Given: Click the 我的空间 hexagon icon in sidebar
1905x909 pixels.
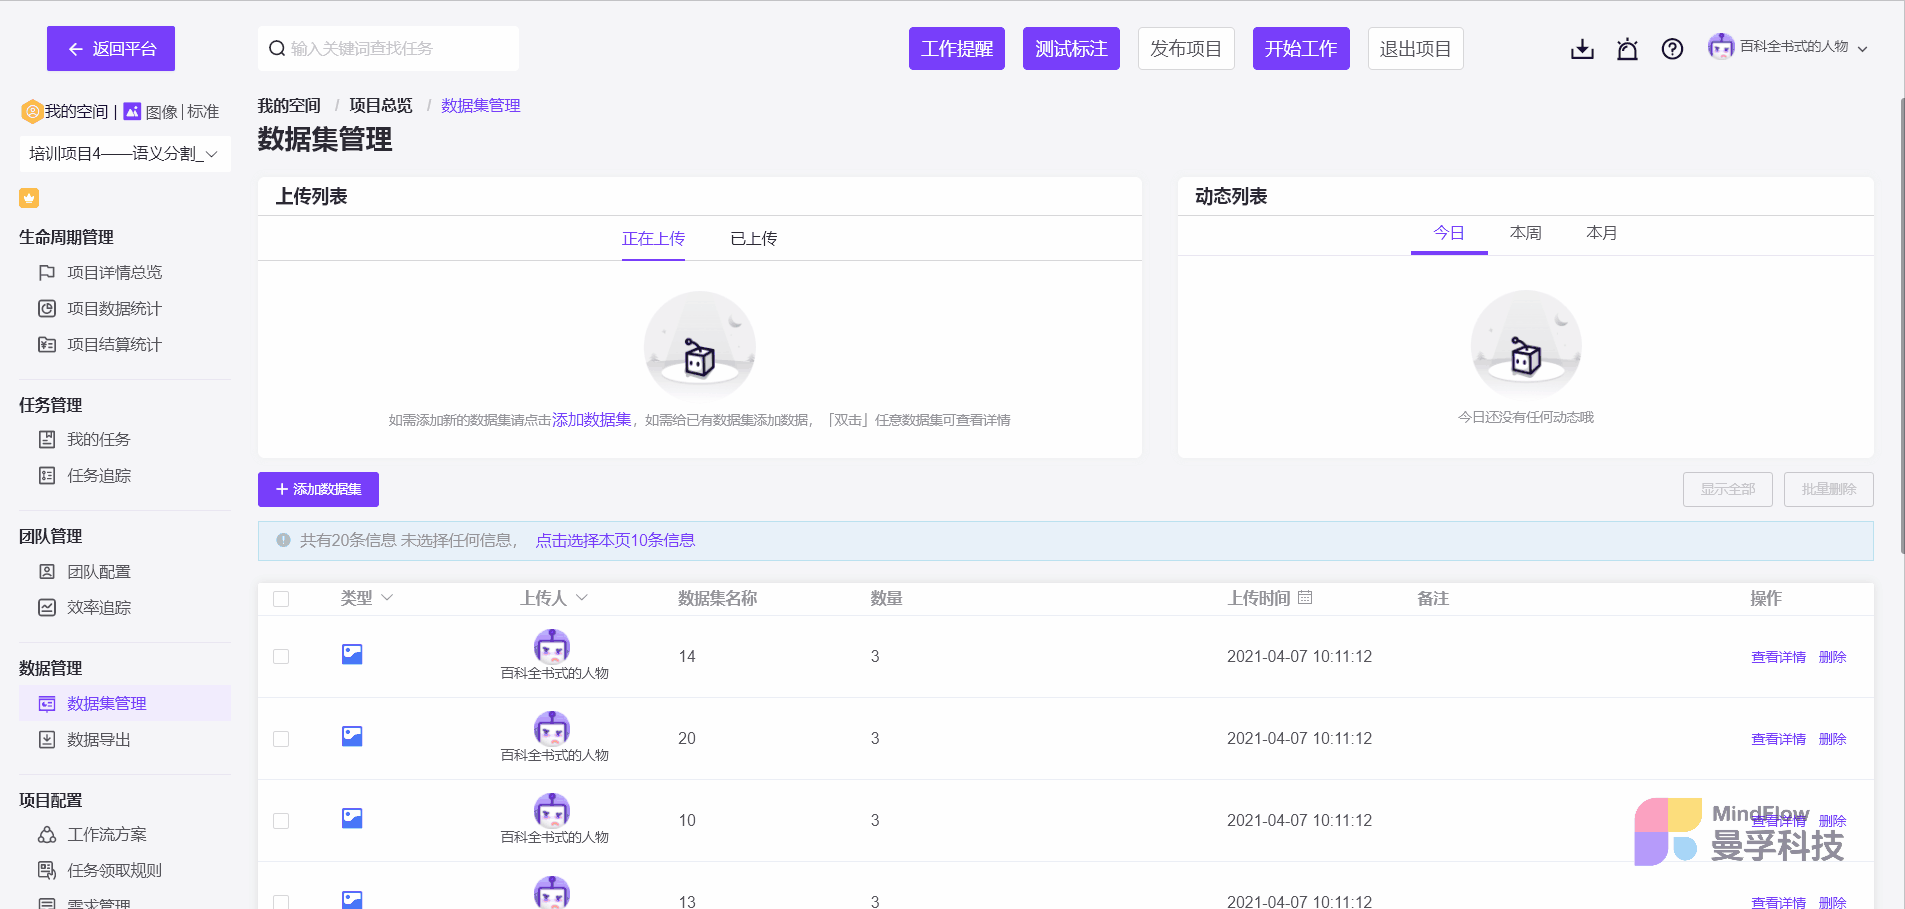Looking at the screenshot, I should tap(32, 111).
